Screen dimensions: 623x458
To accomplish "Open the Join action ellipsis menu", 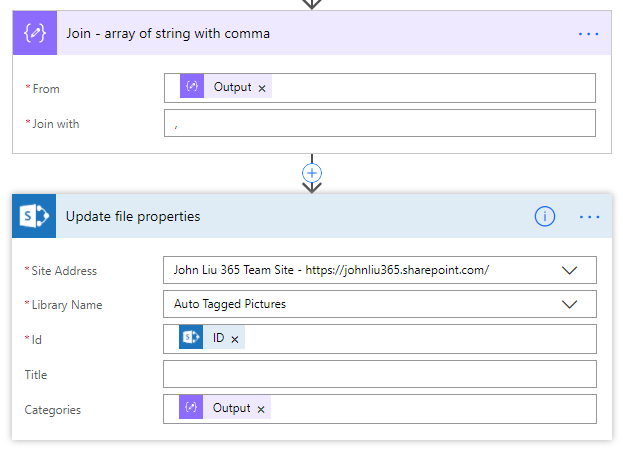I will pyautogui.click(x=589, y=34).
